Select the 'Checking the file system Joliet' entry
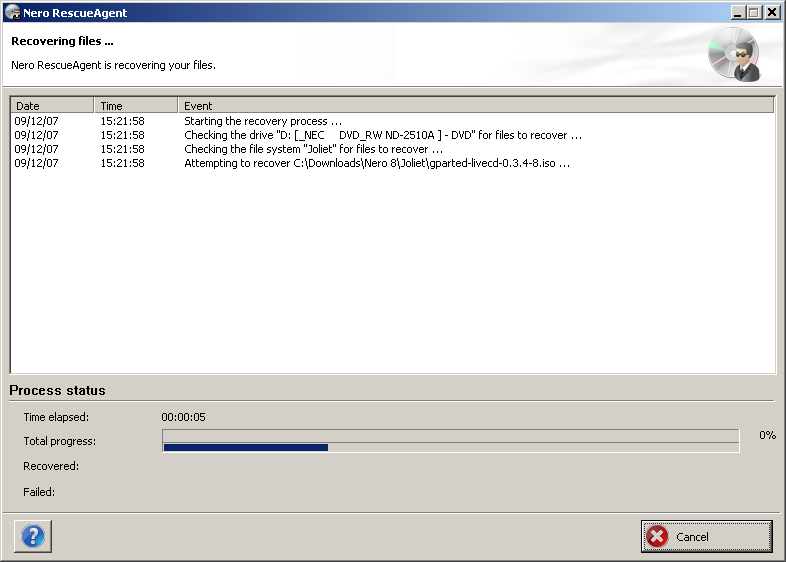This screenshot has height=562, width=786. click(x=392, y=149)
